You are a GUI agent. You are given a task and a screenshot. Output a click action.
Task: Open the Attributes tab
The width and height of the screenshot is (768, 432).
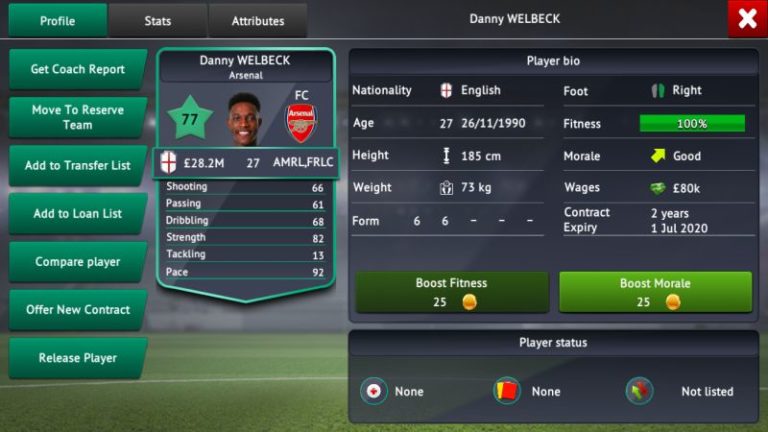(x=258, y=21)
